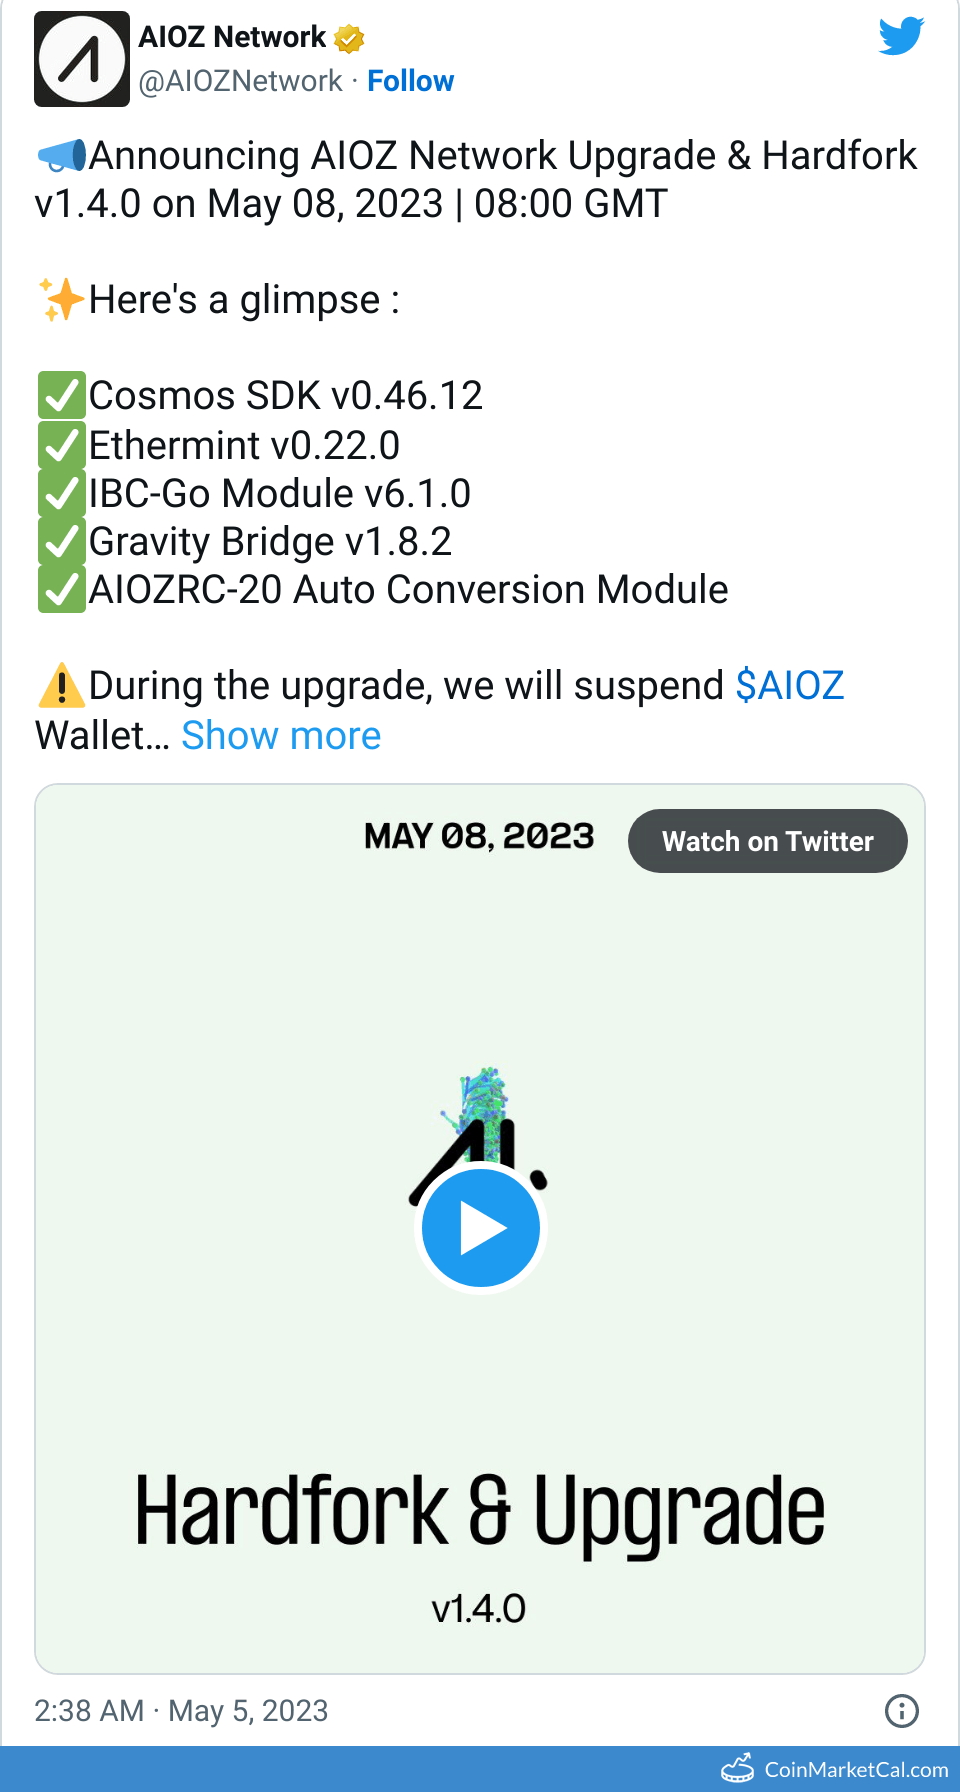Open the @AIOZNetwork handle
The image size is (960, 1792).
[x=240, y=81]
